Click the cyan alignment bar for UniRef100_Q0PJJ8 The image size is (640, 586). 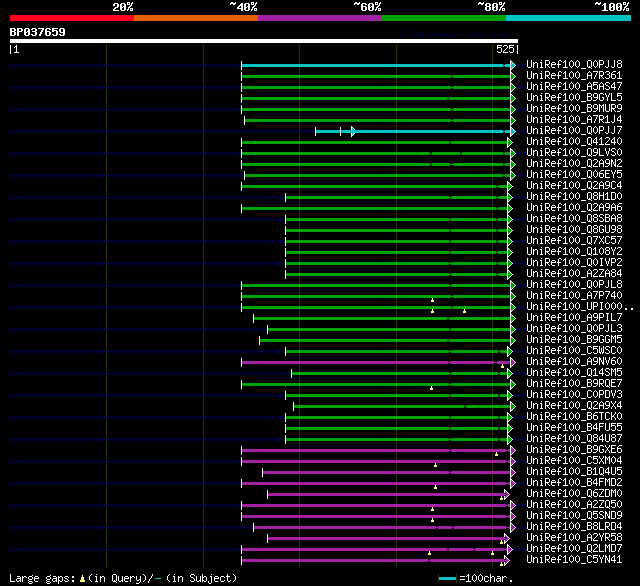[378, 65]
